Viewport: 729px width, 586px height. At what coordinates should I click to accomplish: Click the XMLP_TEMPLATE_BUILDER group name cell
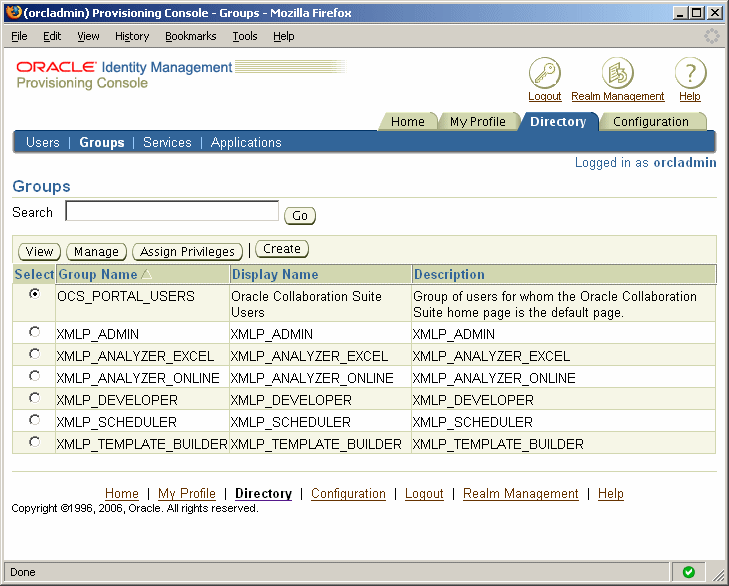(x=142, y=444)
